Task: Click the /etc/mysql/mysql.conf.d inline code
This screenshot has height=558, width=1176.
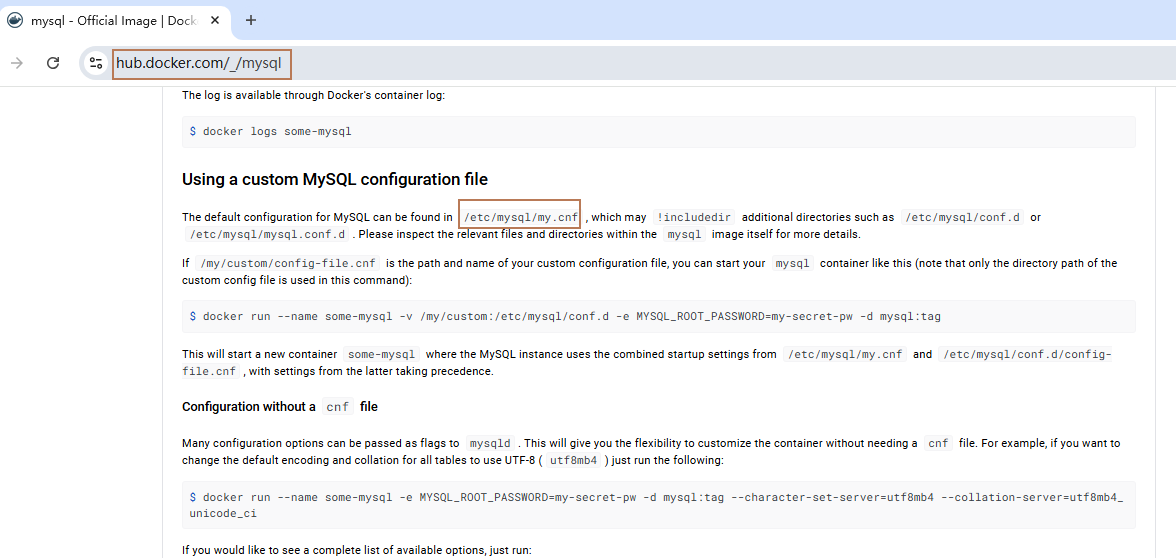Action: pyautogui.click(x=268, y=234)
